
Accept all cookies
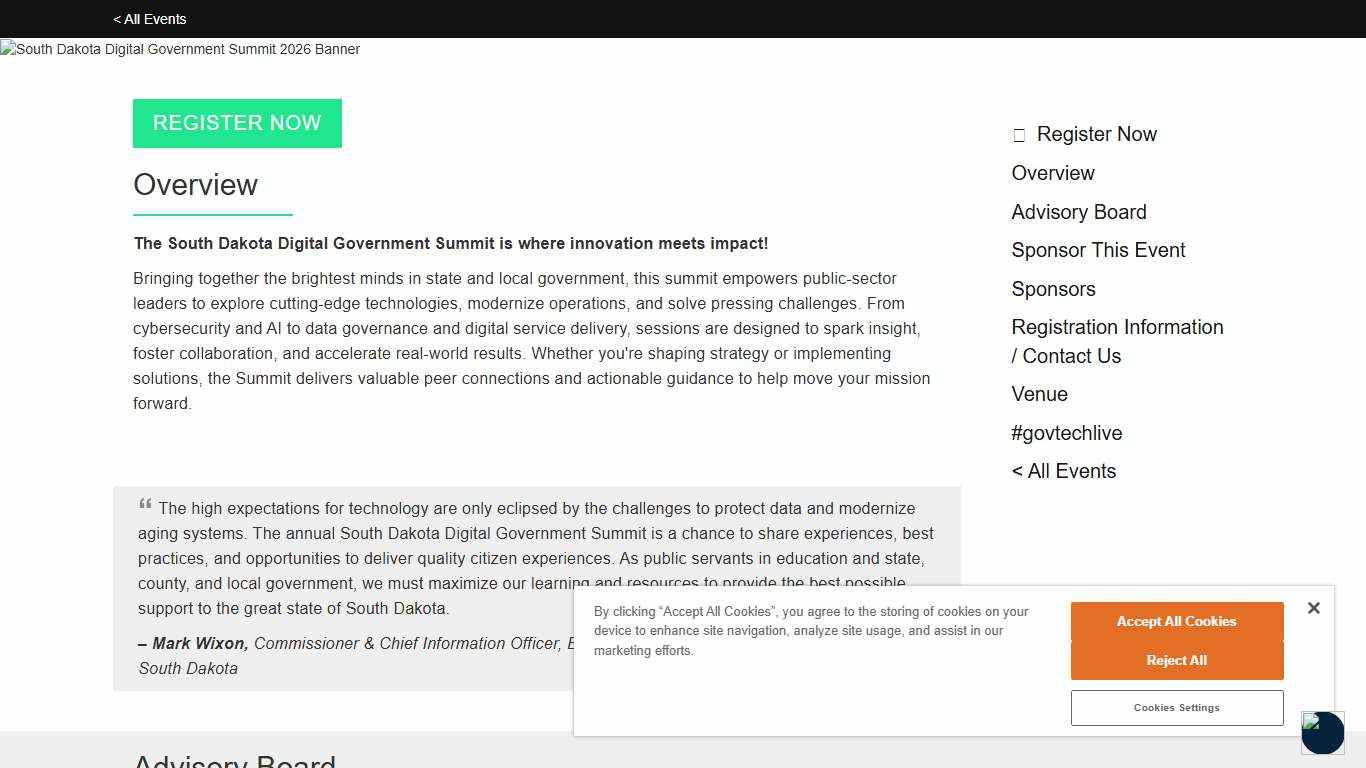tap(1176, 621)
